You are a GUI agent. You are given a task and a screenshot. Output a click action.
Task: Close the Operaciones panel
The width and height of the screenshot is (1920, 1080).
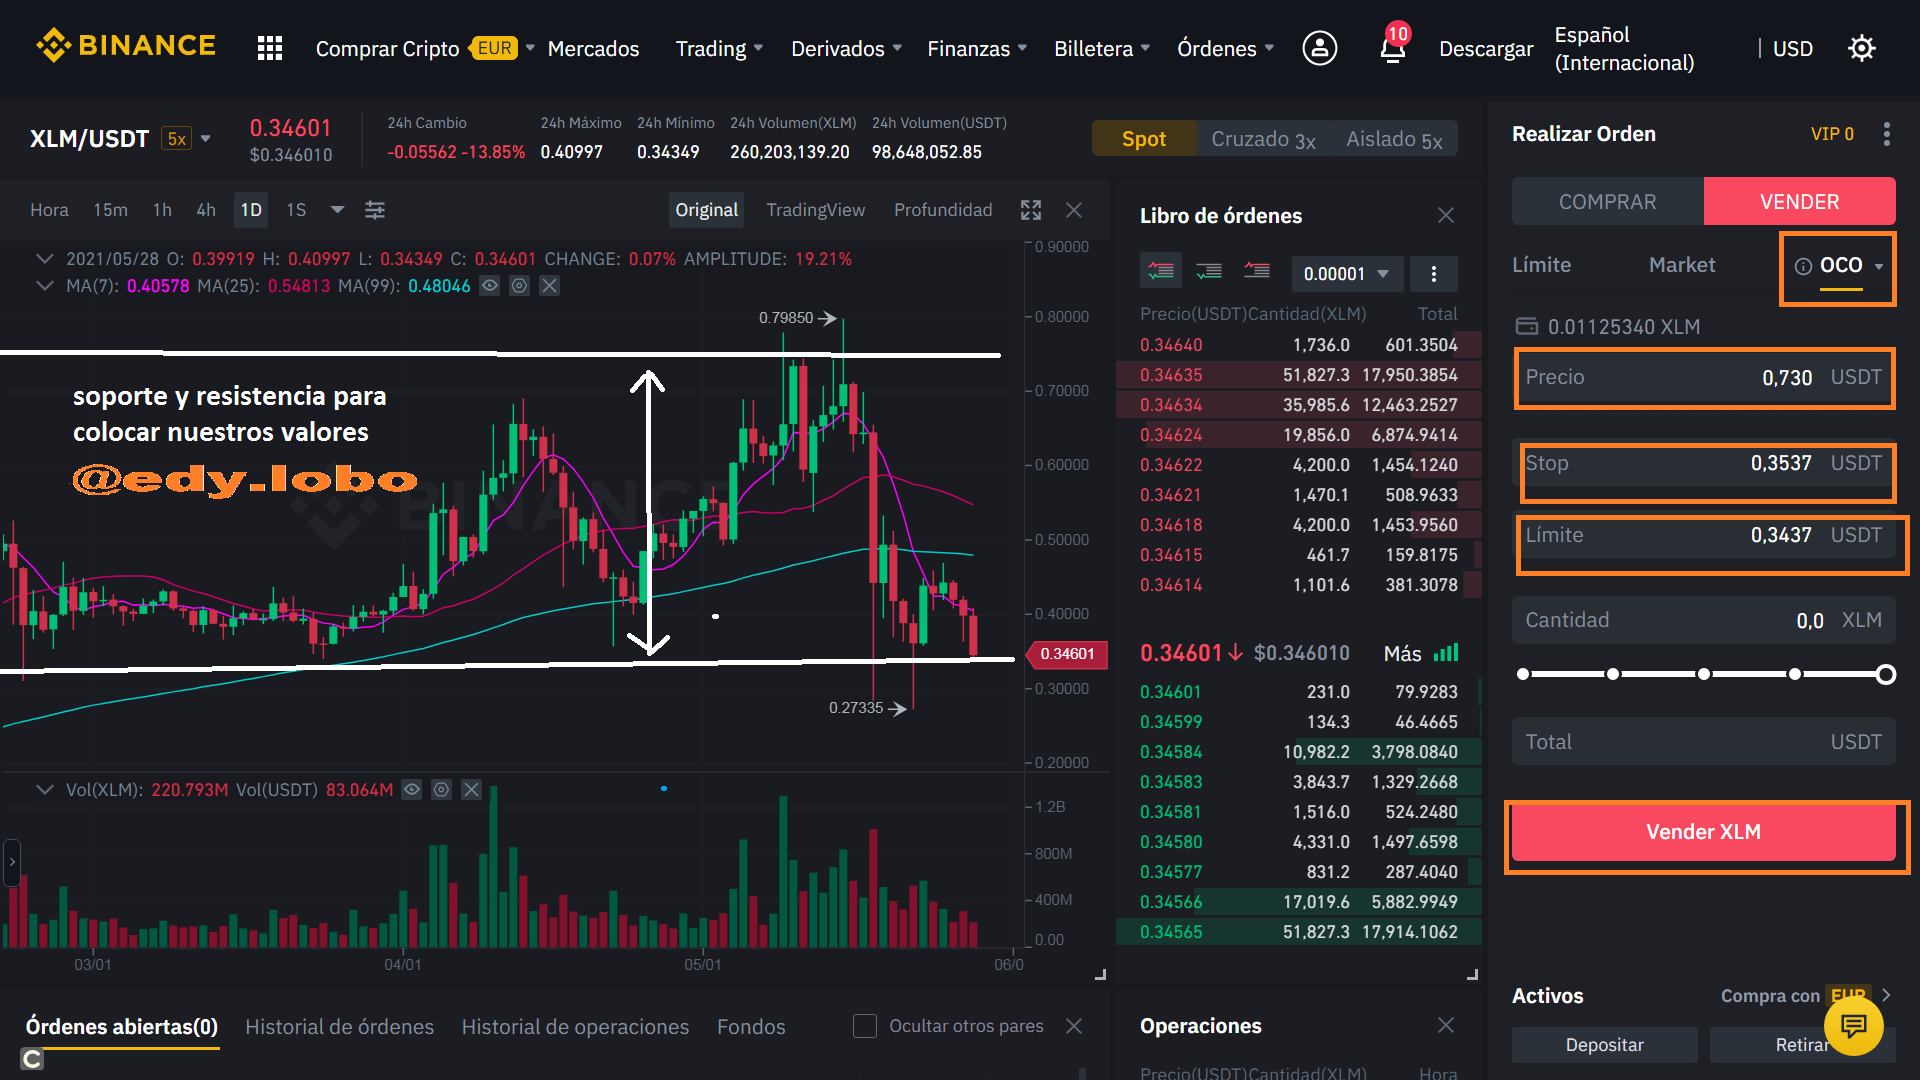(1446, 1025)
